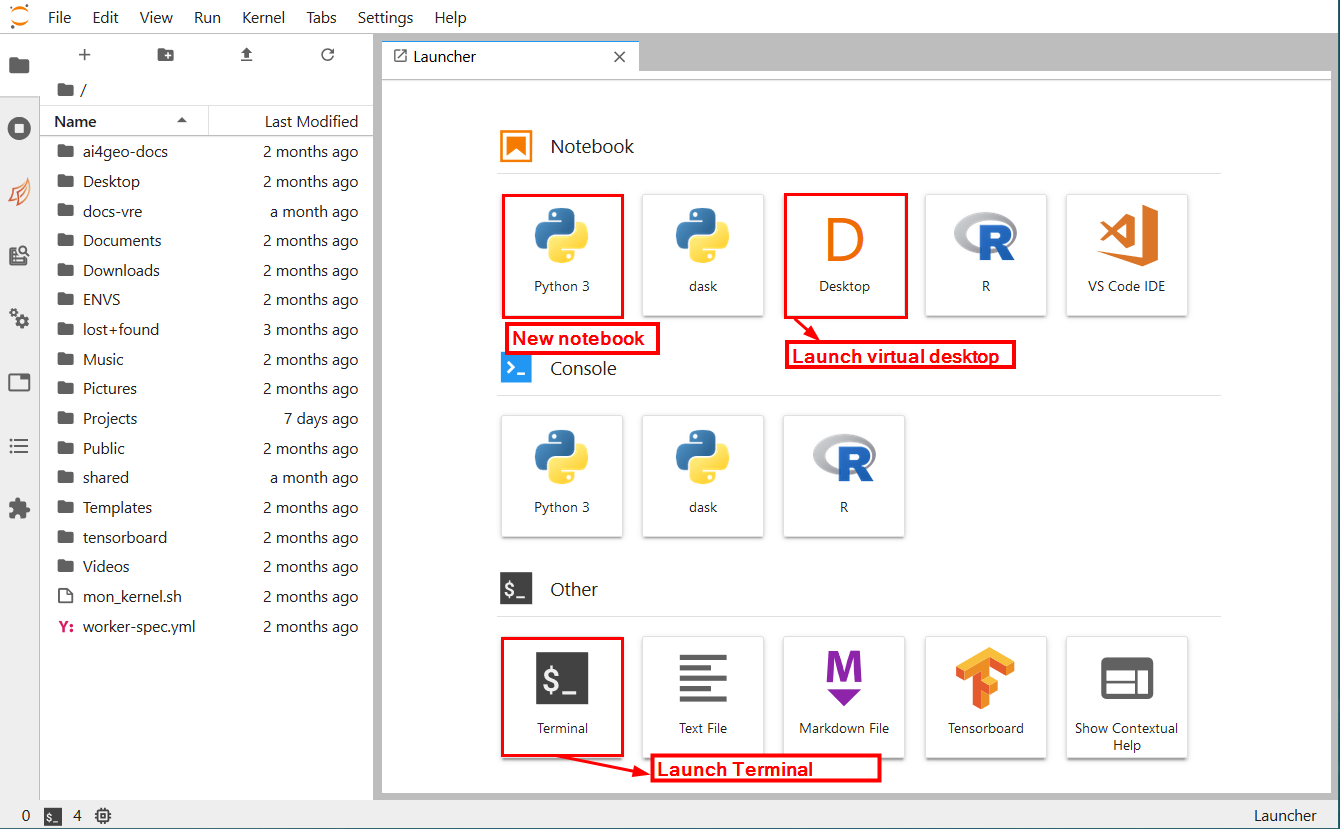
Task: Sort files by the Name column
Action: click(124, 121)
